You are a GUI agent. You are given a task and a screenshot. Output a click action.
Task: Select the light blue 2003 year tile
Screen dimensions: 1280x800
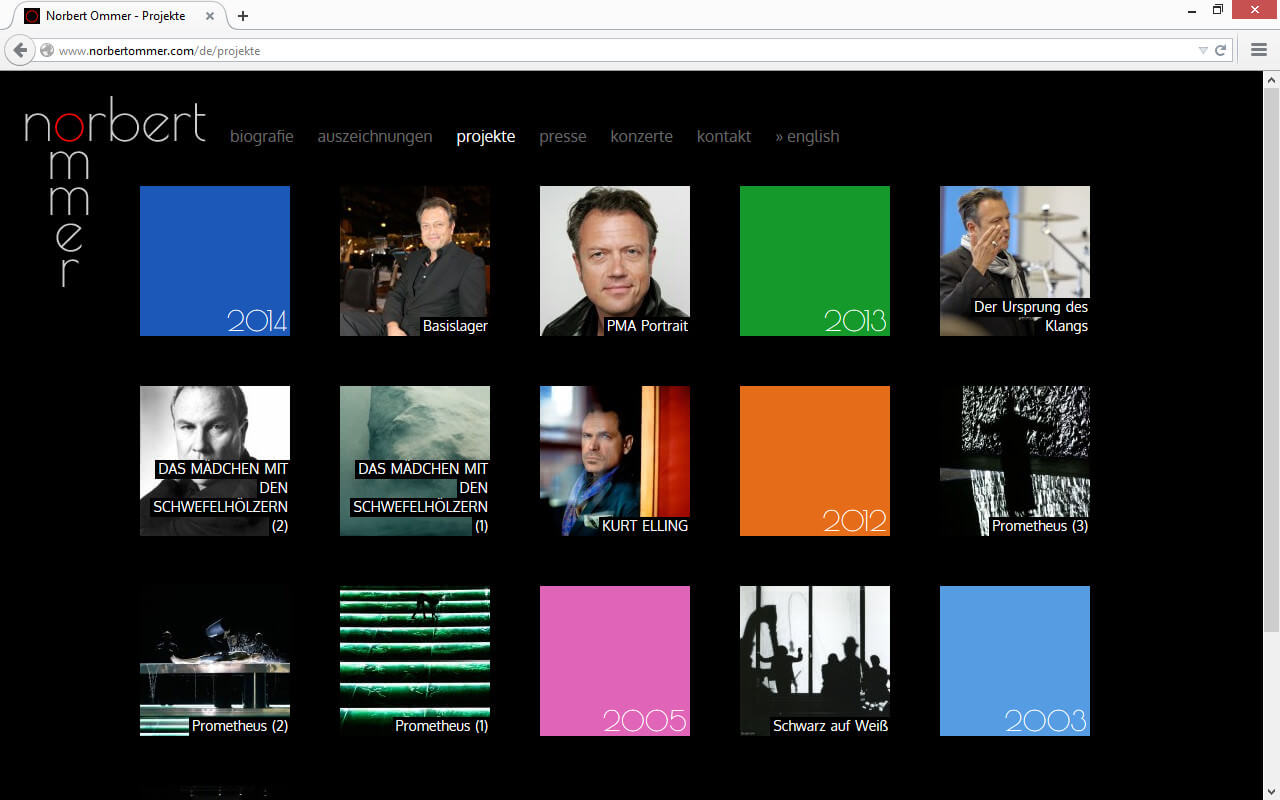[1015, 661]
